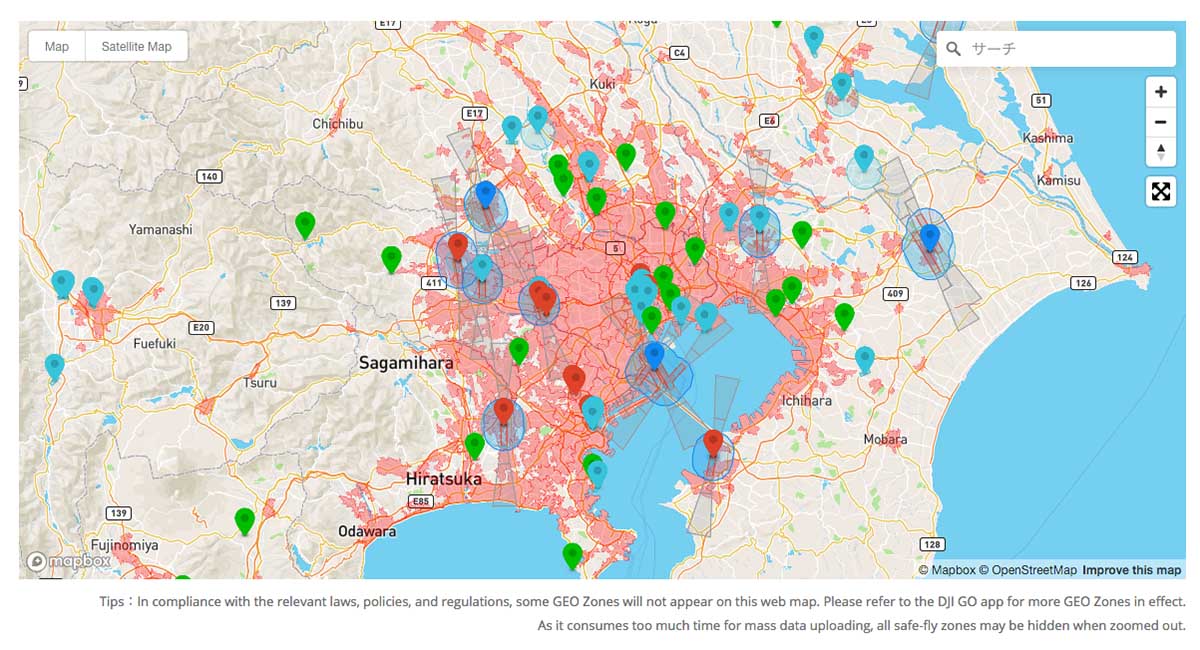Toggle fullscreen map view
Screen dimensions: 1200x650
(1160, 191)
